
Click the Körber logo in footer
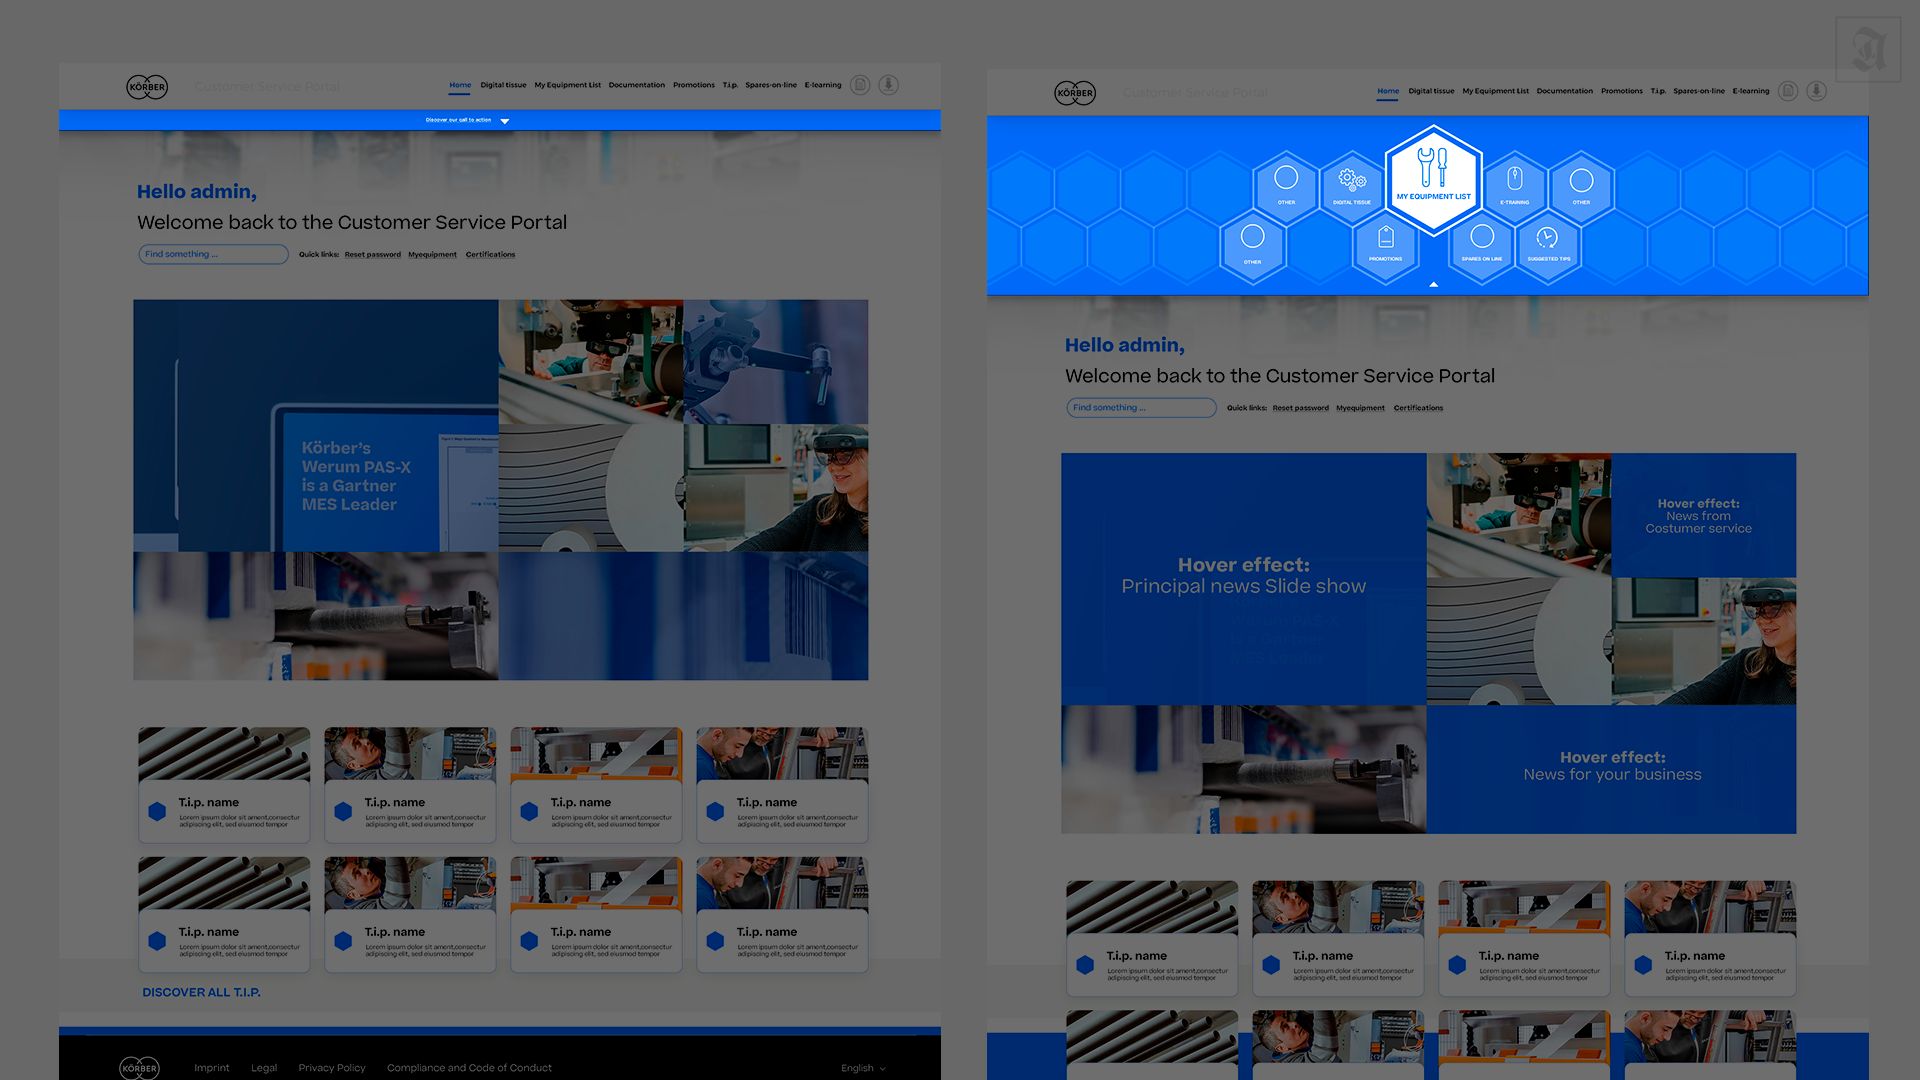(139, 1068)
